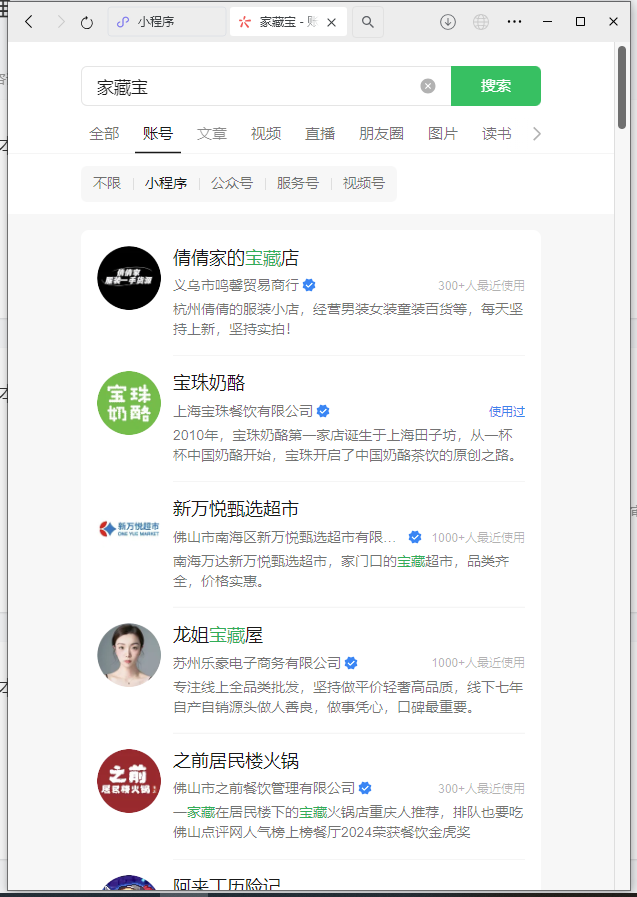Click 义乌市鸣馨贸易商行 company name
Viewport: 637px width, 897px height.
click(x=236, y=285)
